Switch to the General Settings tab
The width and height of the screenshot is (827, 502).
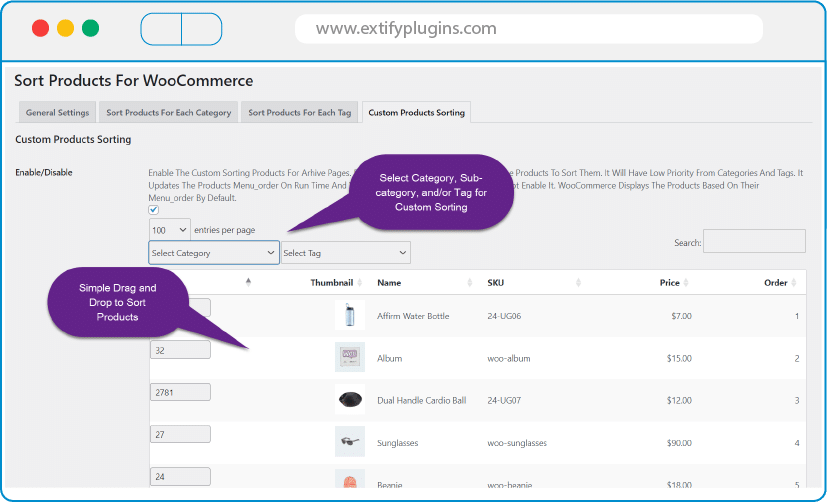(x=57, y=112)
